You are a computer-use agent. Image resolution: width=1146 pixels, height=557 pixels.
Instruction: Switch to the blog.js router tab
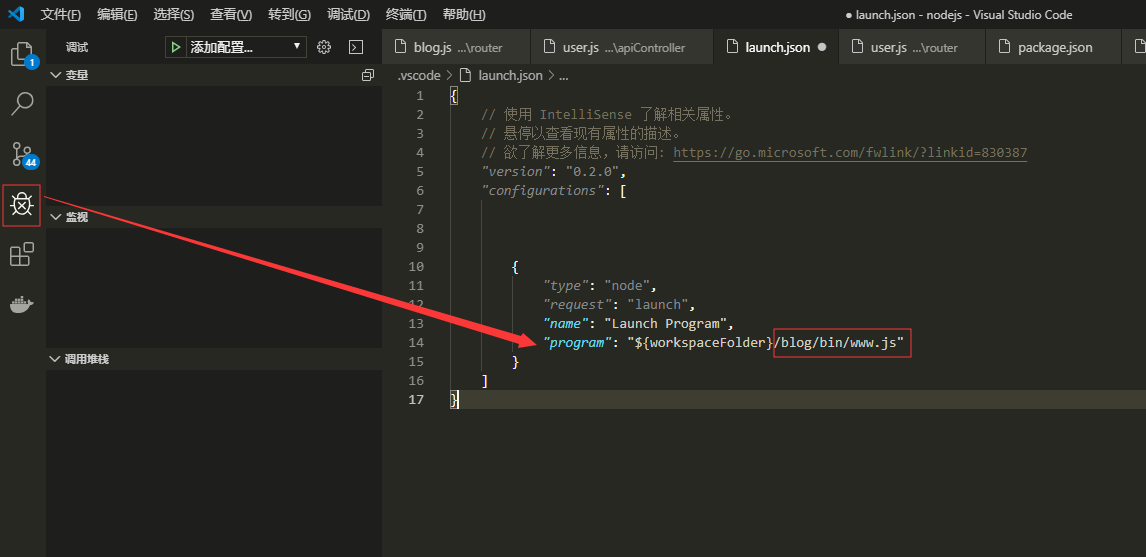click(x=457, y=47)
